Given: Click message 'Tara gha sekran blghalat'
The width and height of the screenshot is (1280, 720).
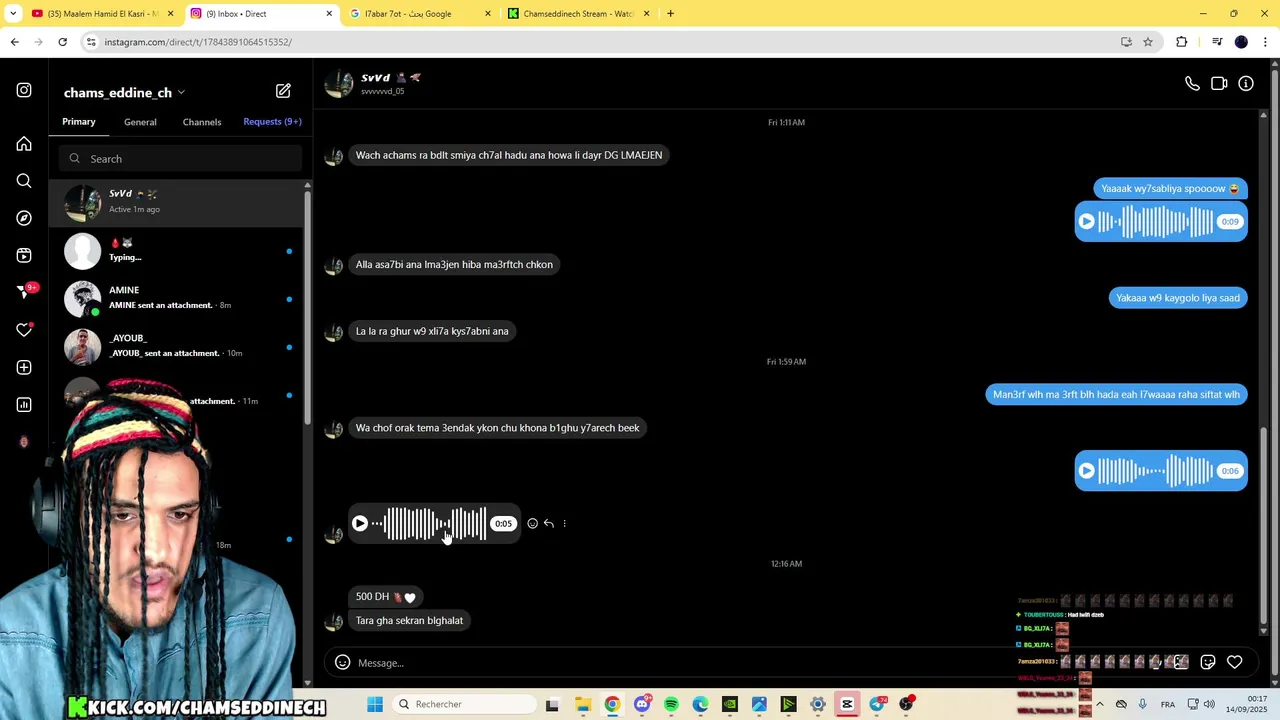Looking at the screenshot, I should 409,621.
